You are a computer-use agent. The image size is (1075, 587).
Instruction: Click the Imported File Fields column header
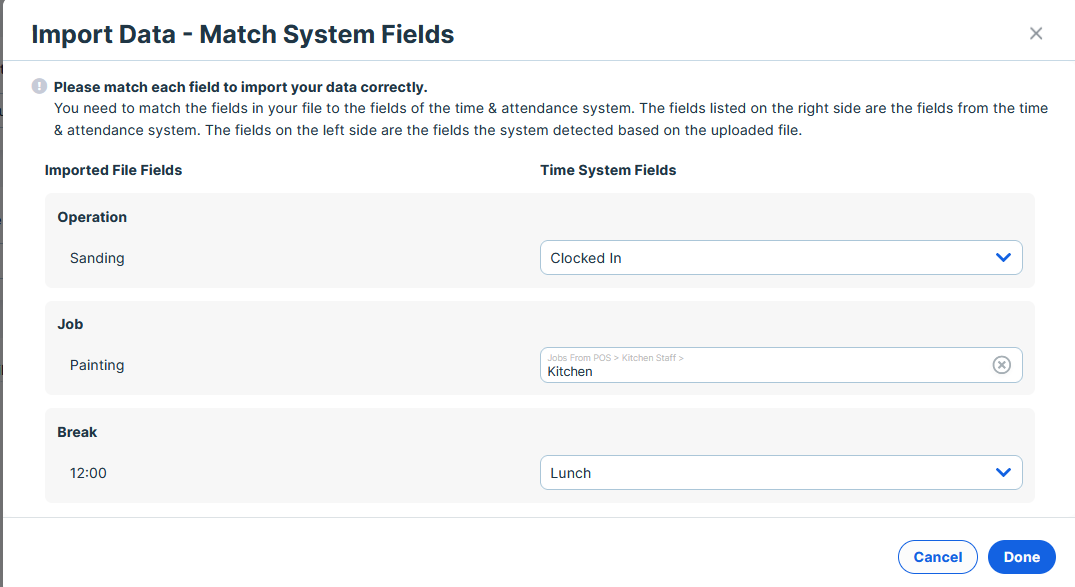(x=113, y=170)
